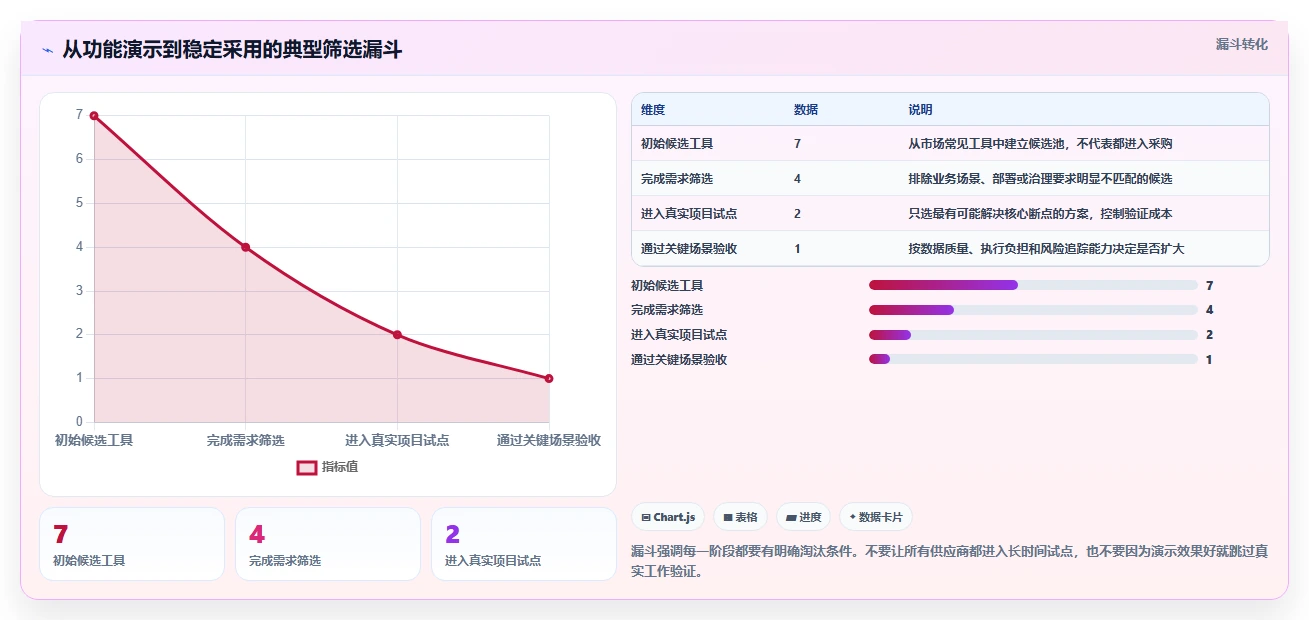Open the stat card showing 4 完成需求筛选
This screenshot has height=620, width=1309.
328,544
